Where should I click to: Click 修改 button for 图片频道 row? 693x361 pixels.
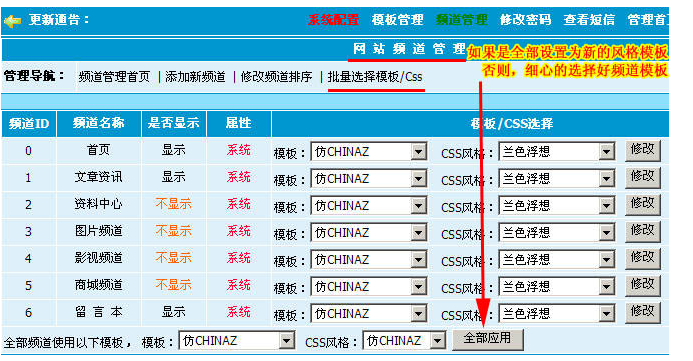pyautogui.click(x=643, y=231)
